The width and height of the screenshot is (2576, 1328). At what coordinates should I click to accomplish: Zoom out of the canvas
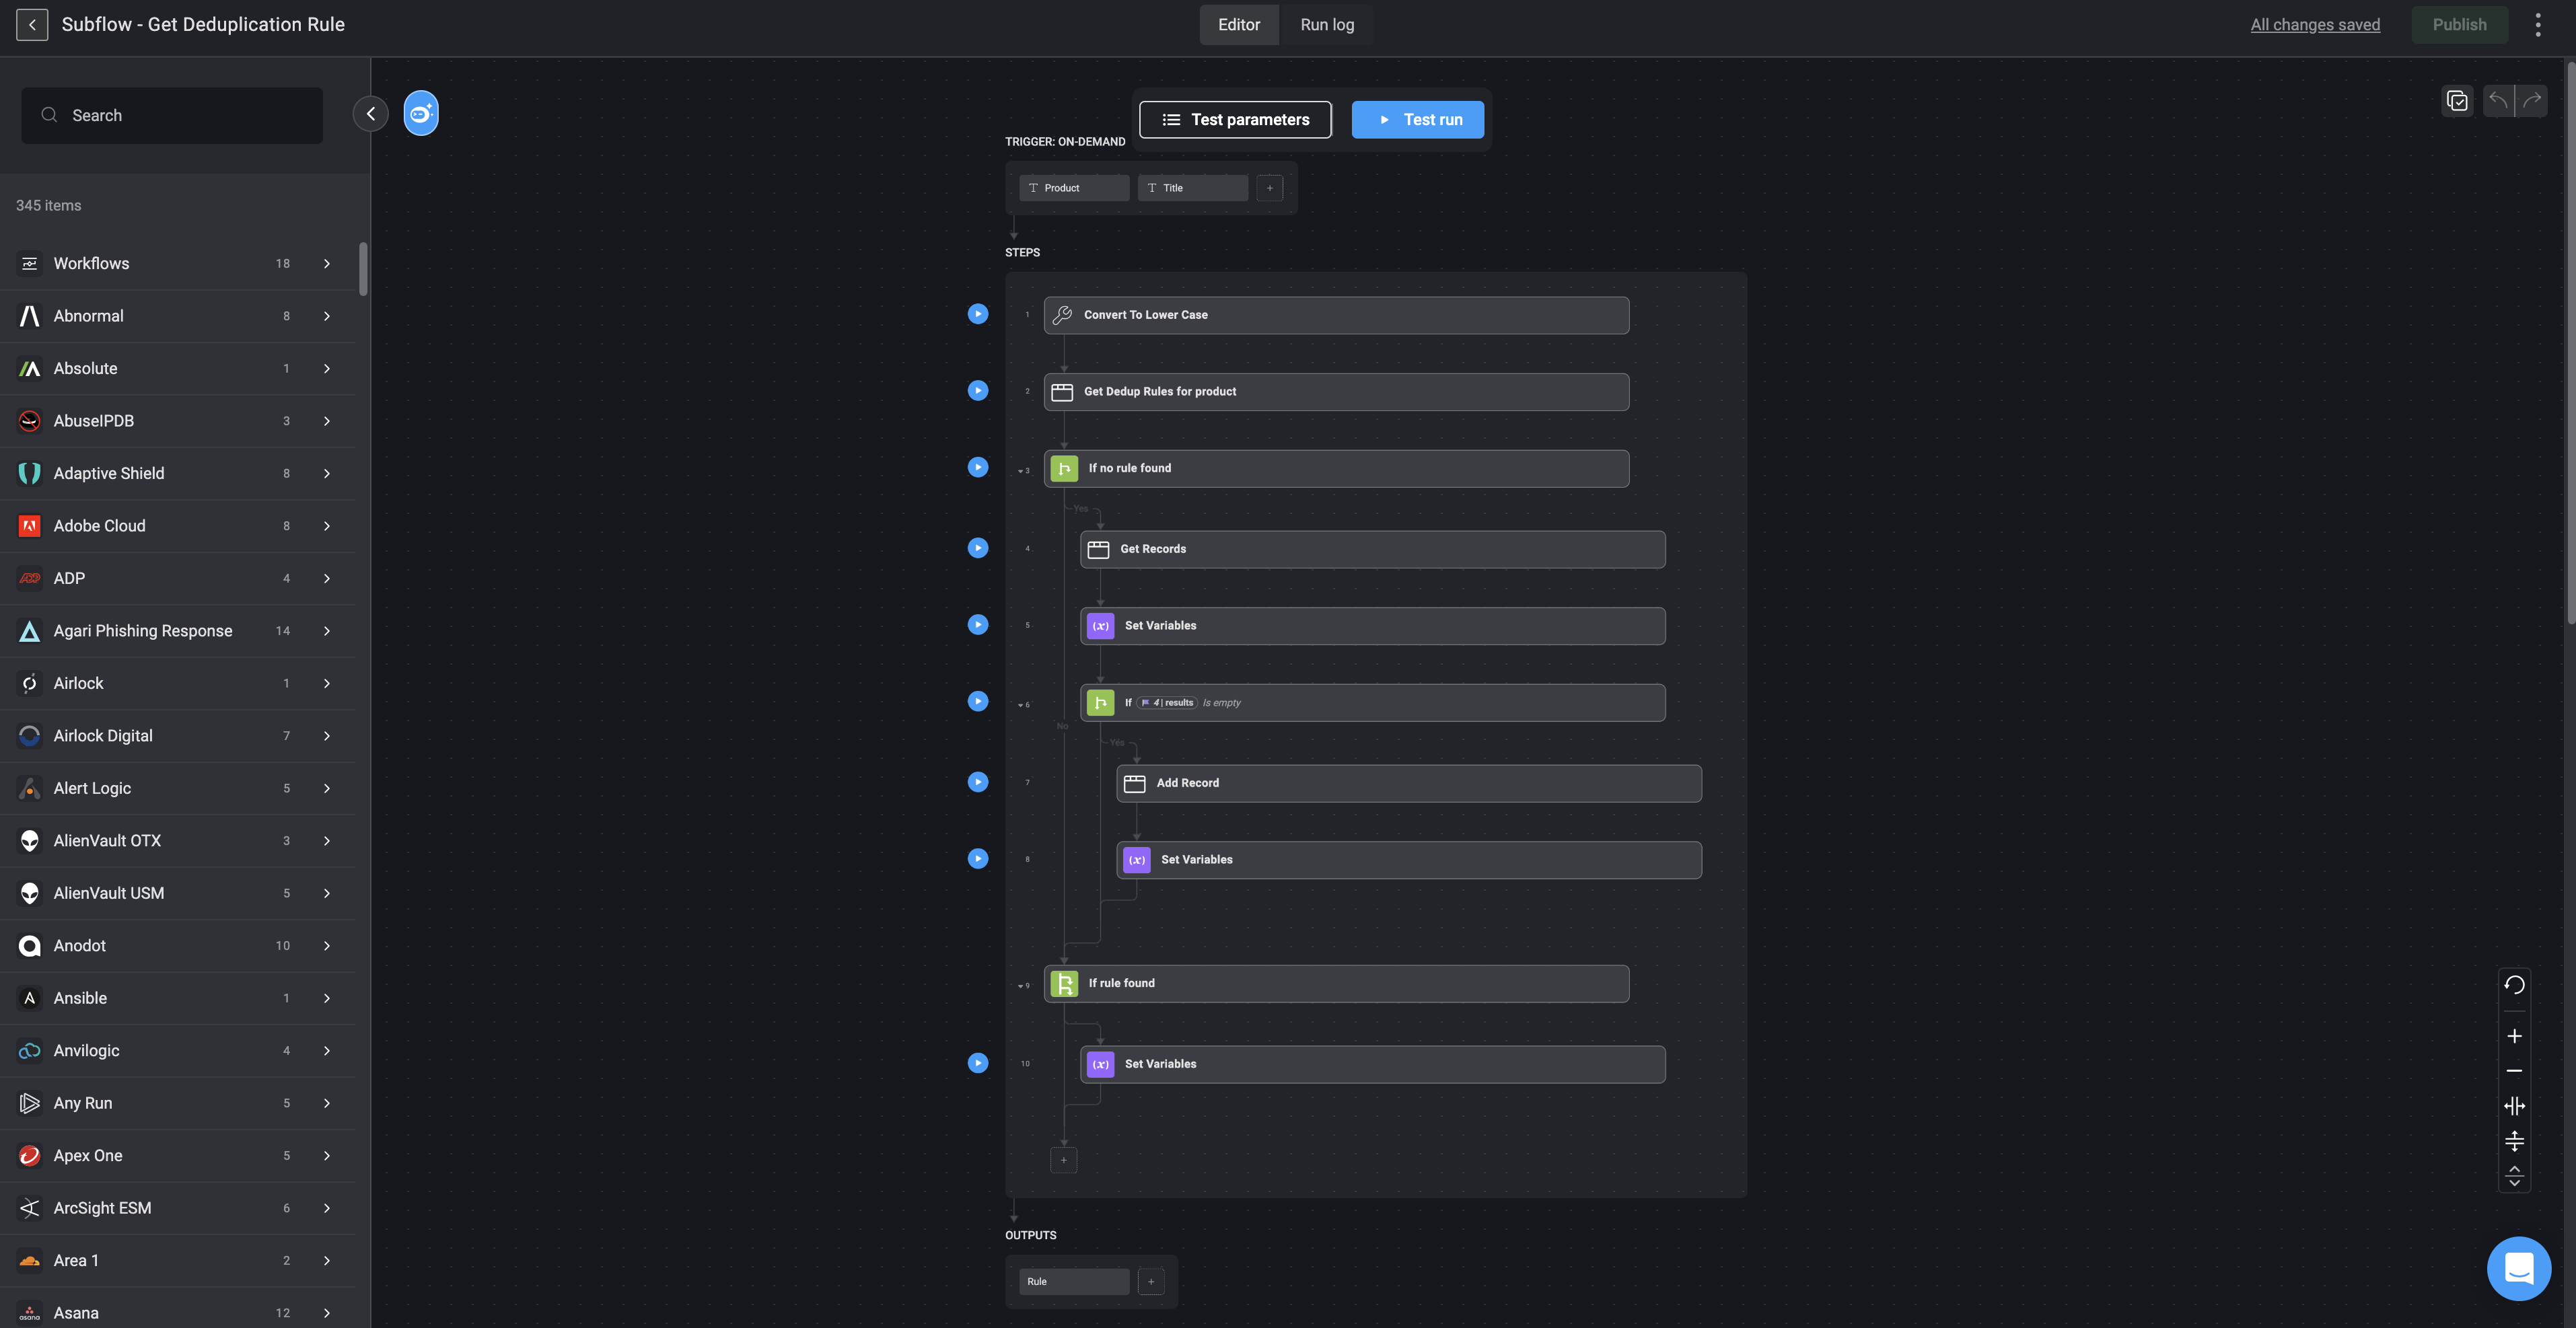pos(2514,1071)
